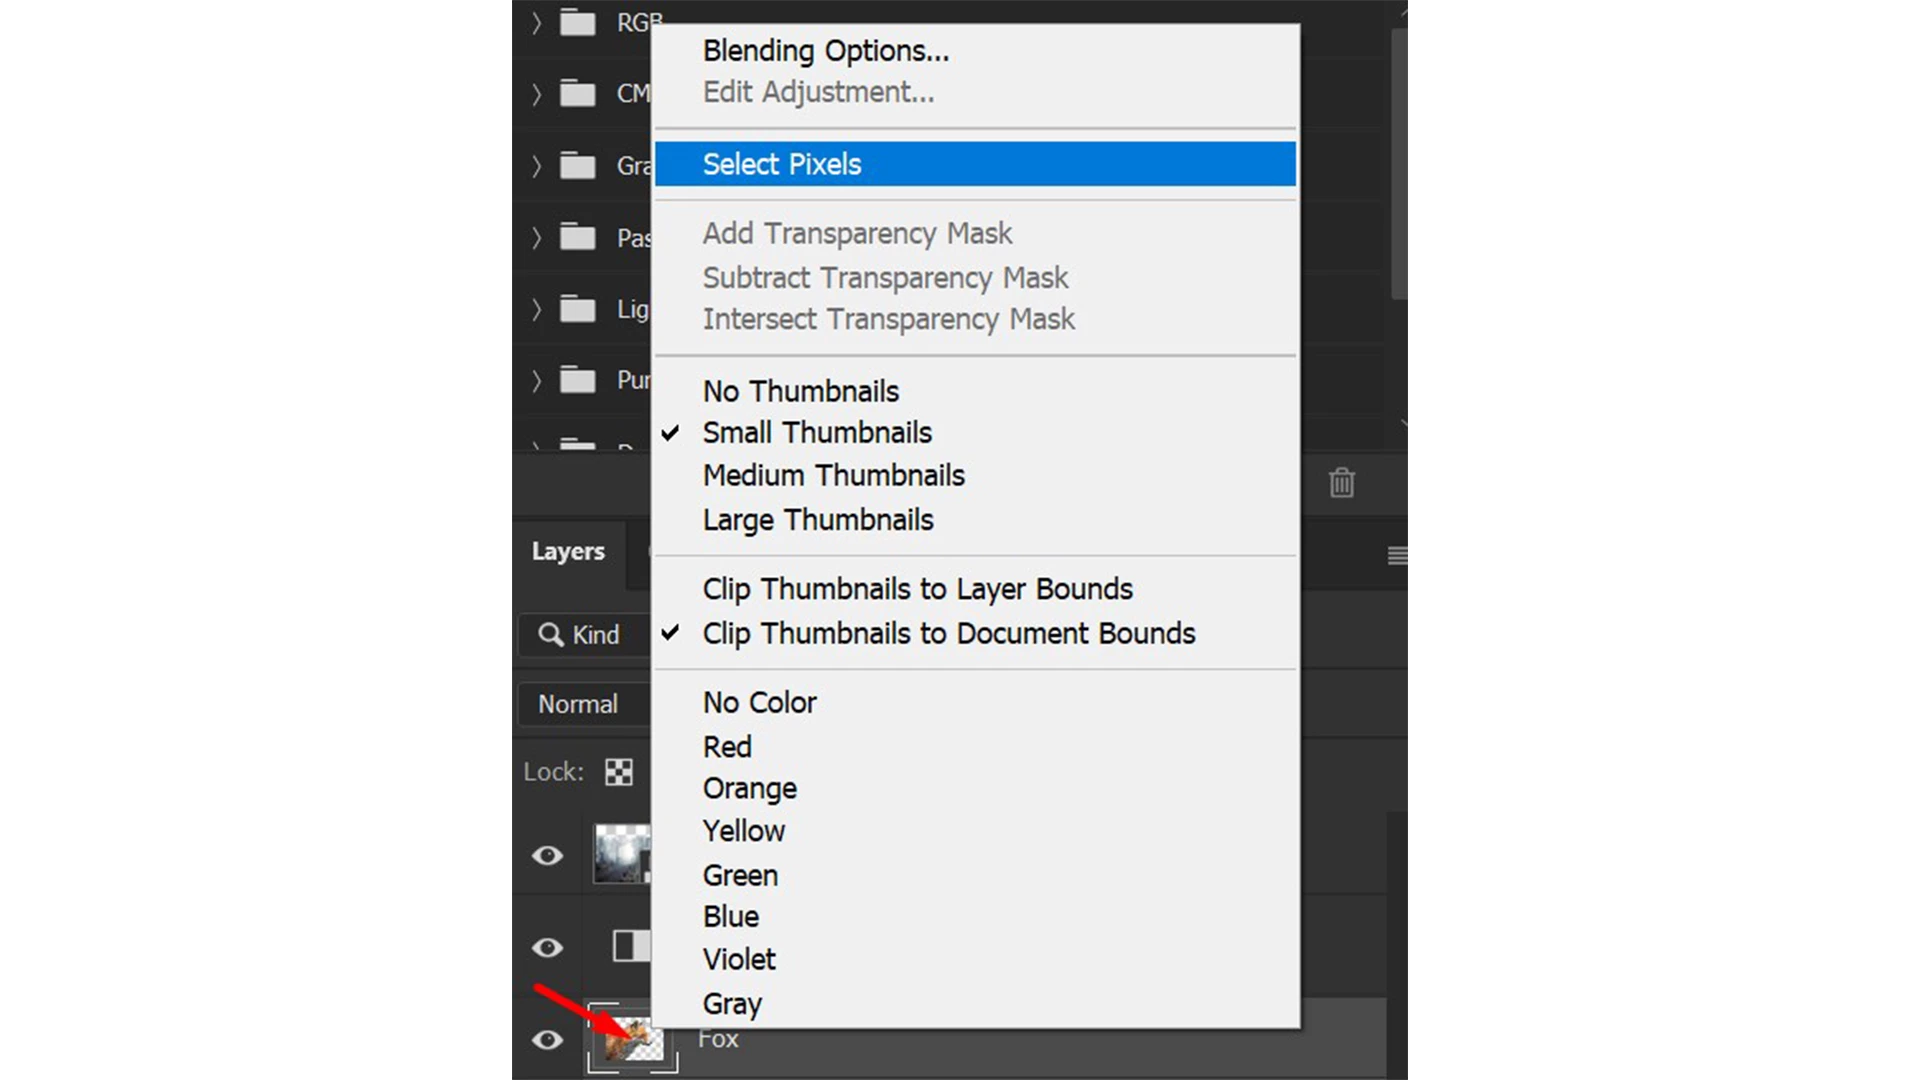1920x1080 pixels.
Task: Hide the Fox layer via eye icon
Action: (x=547, y=1040)
